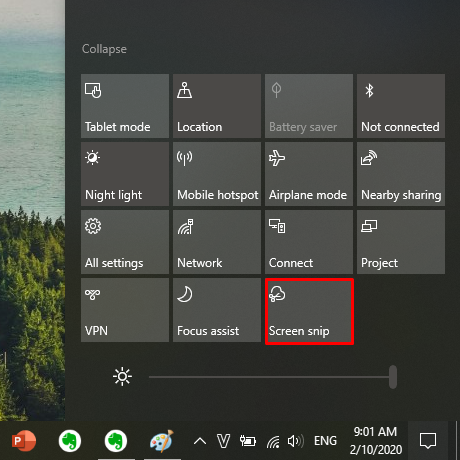The width and height of the screenshot is (460, 460).
Task: Enable Airplane mode
Action: 309,174
